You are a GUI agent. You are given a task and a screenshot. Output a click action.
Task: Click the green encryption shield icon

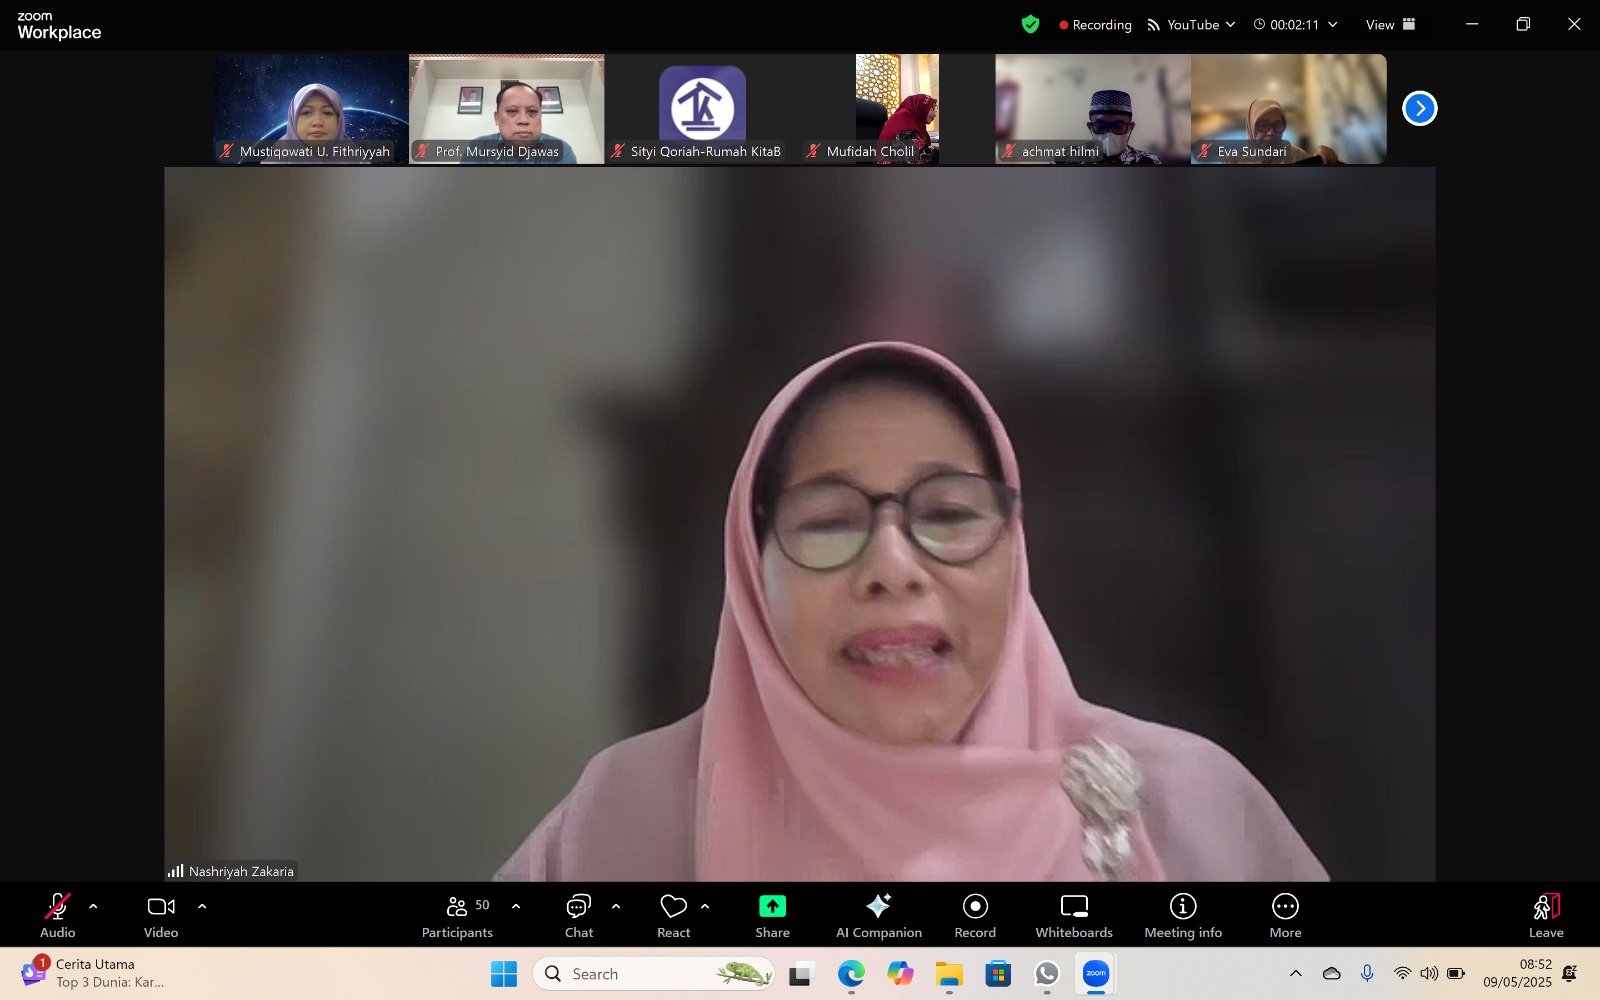pos(1030,24)
